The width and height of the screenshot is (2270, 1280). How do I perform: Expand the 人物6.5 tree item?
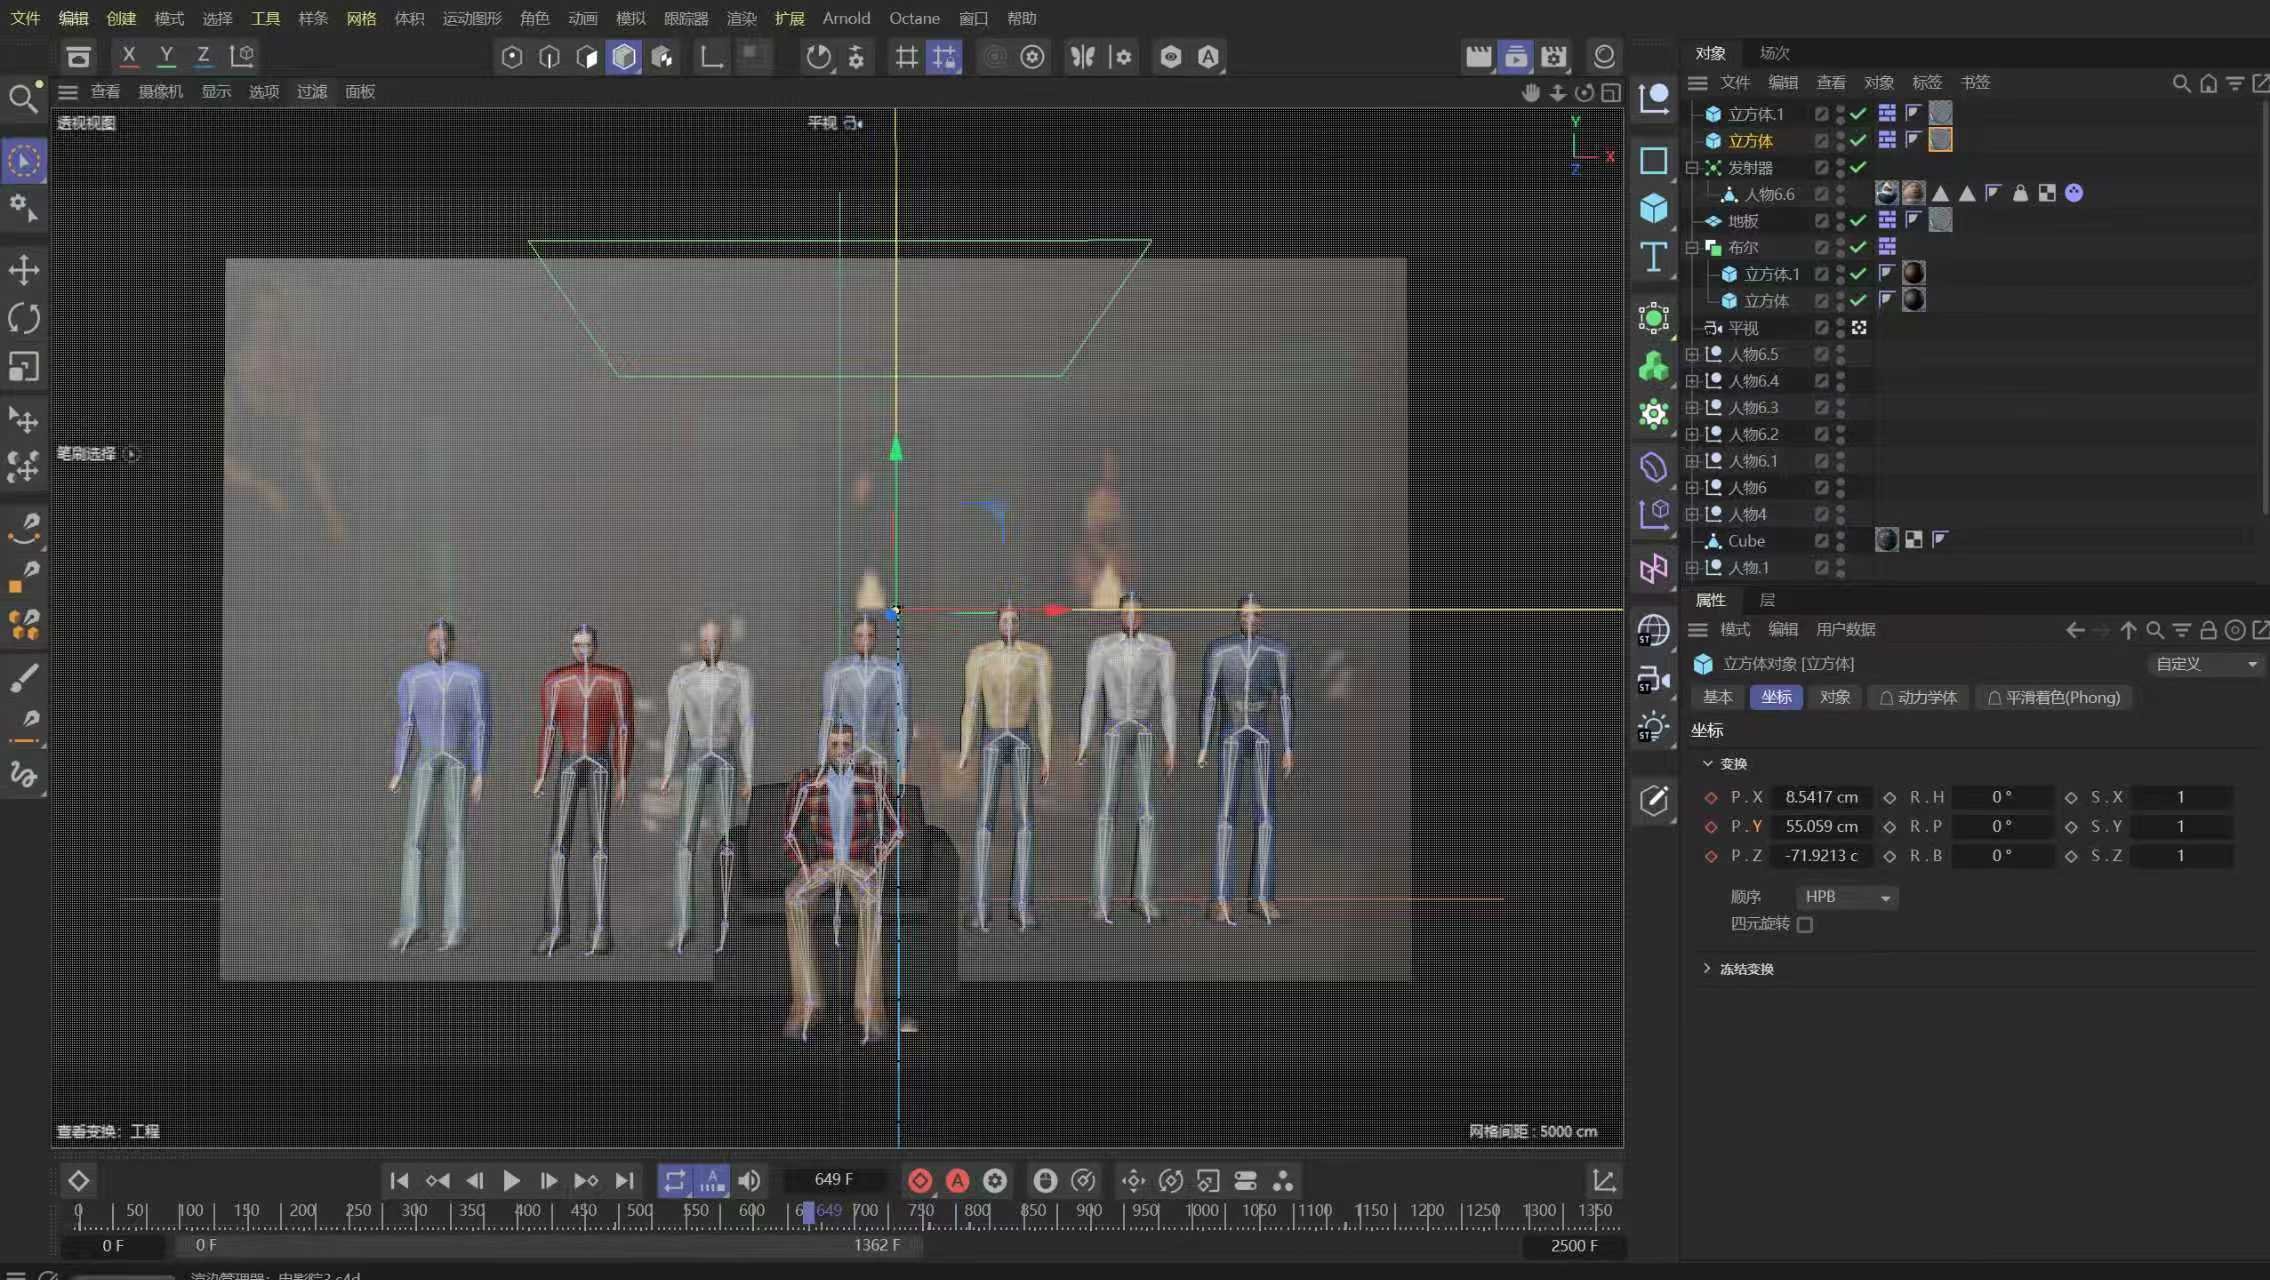coord(1692,354)
